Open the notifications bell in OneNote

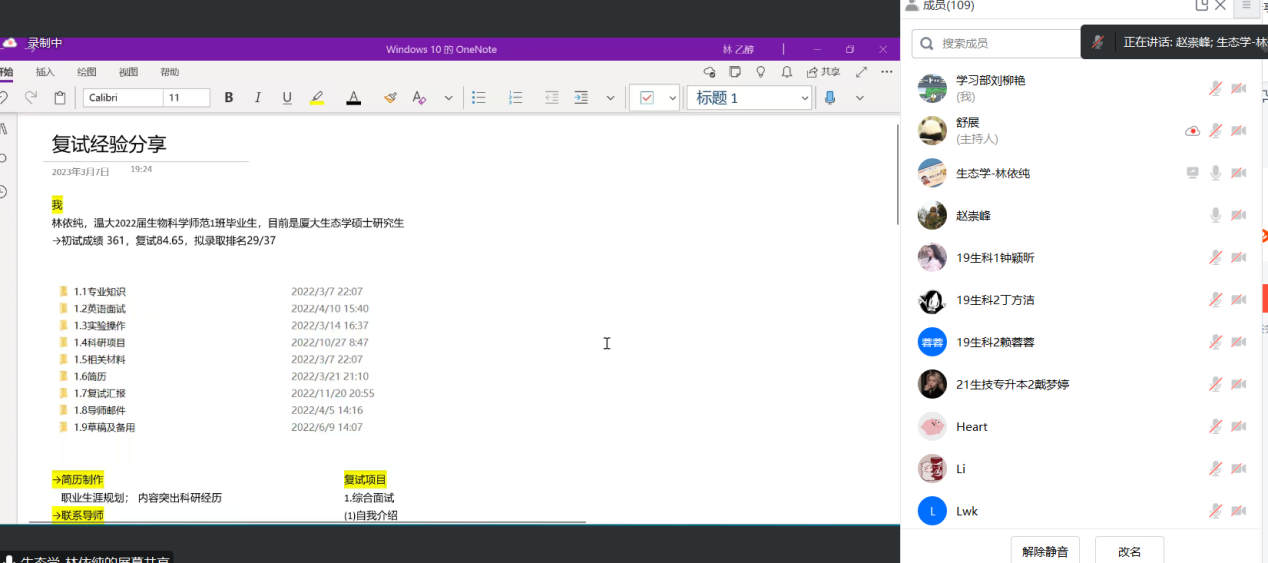[x=786, y=72]
